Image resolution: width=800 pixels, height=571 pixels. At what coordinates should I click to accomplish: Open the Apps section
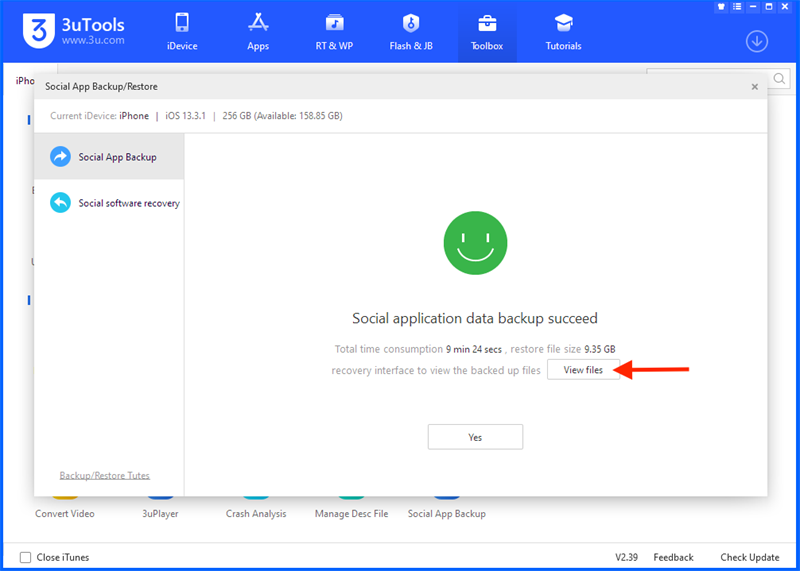point(258,32)
